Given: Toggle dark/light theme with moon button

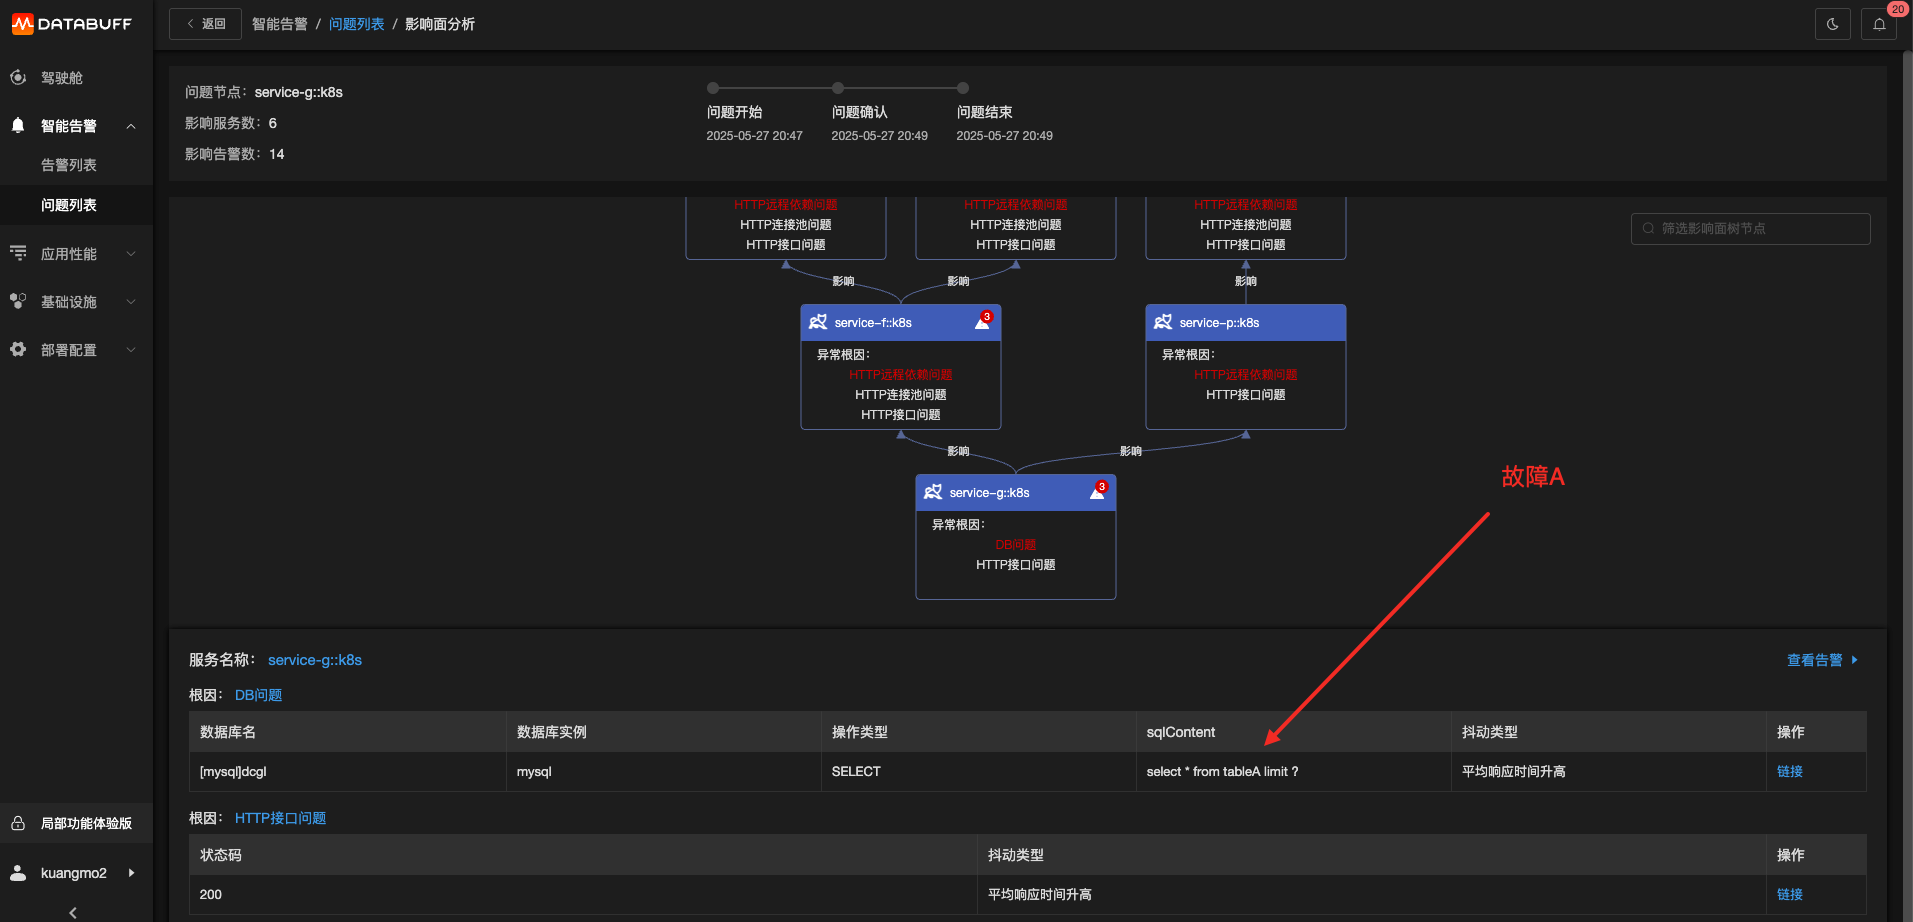Looking at the screenshot, I should coord(1833,24).
